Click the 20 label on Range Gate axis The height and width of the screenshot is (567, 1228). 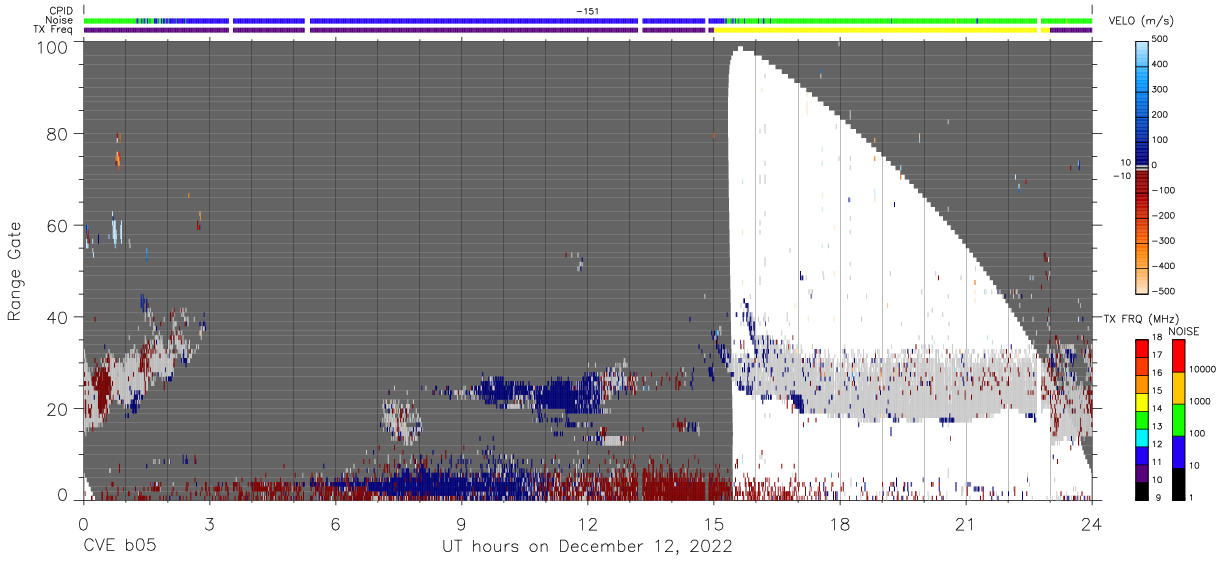point(58,408)
